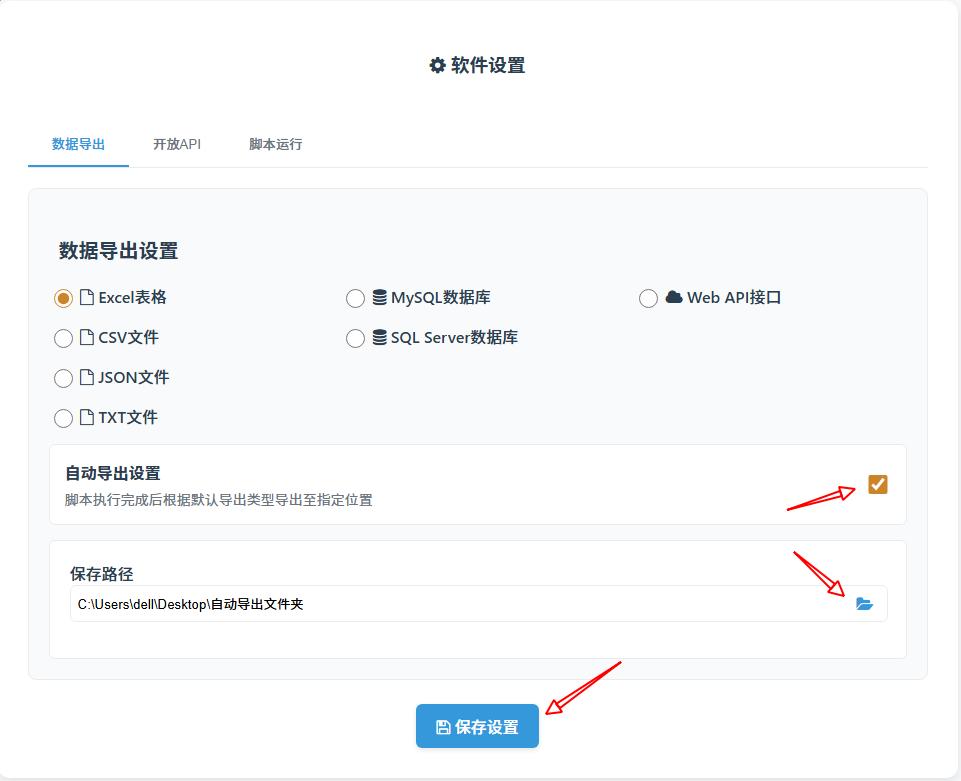Open the folder browse icon for 保存路径

click(864, 604)
